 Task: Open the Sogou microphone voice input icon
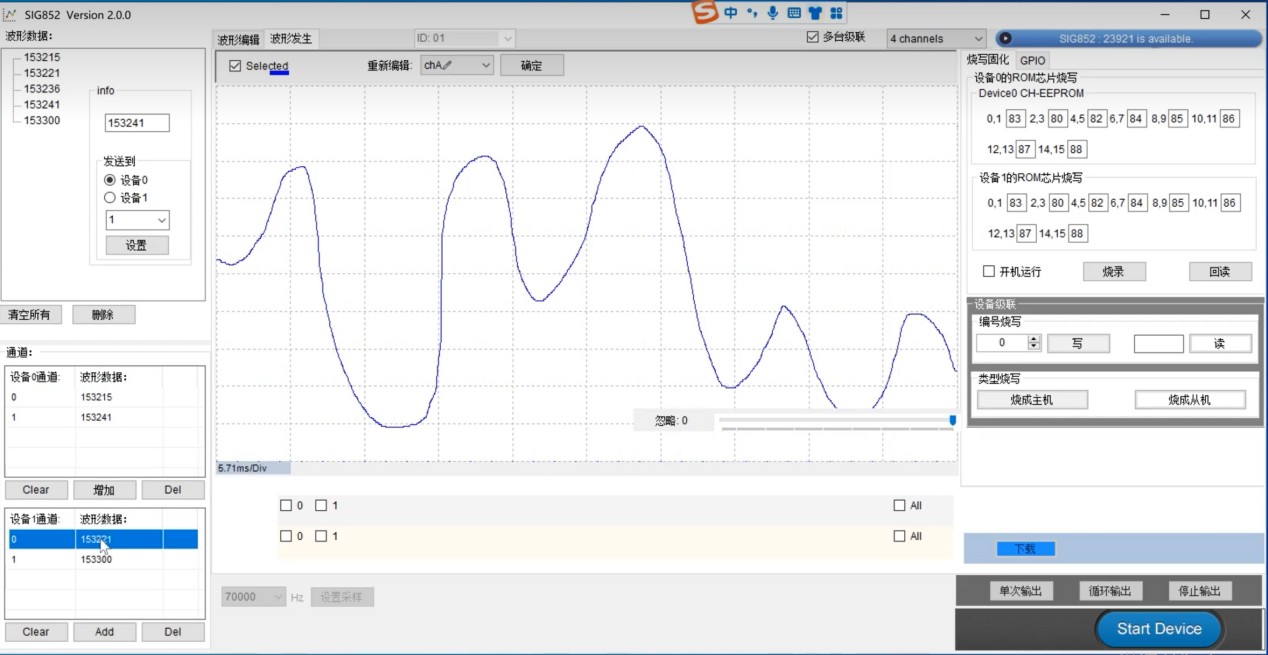coord(772,13)
